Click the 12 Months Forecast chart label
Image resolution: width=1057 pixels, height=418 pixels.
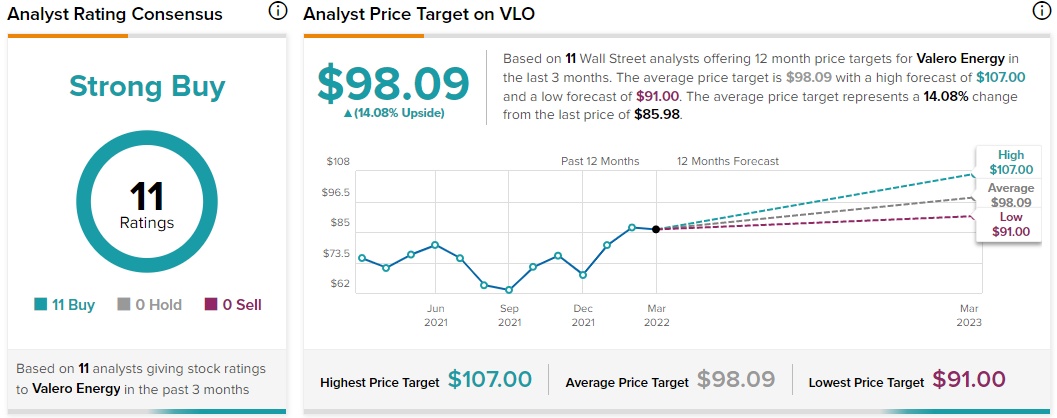pos(727,161)
